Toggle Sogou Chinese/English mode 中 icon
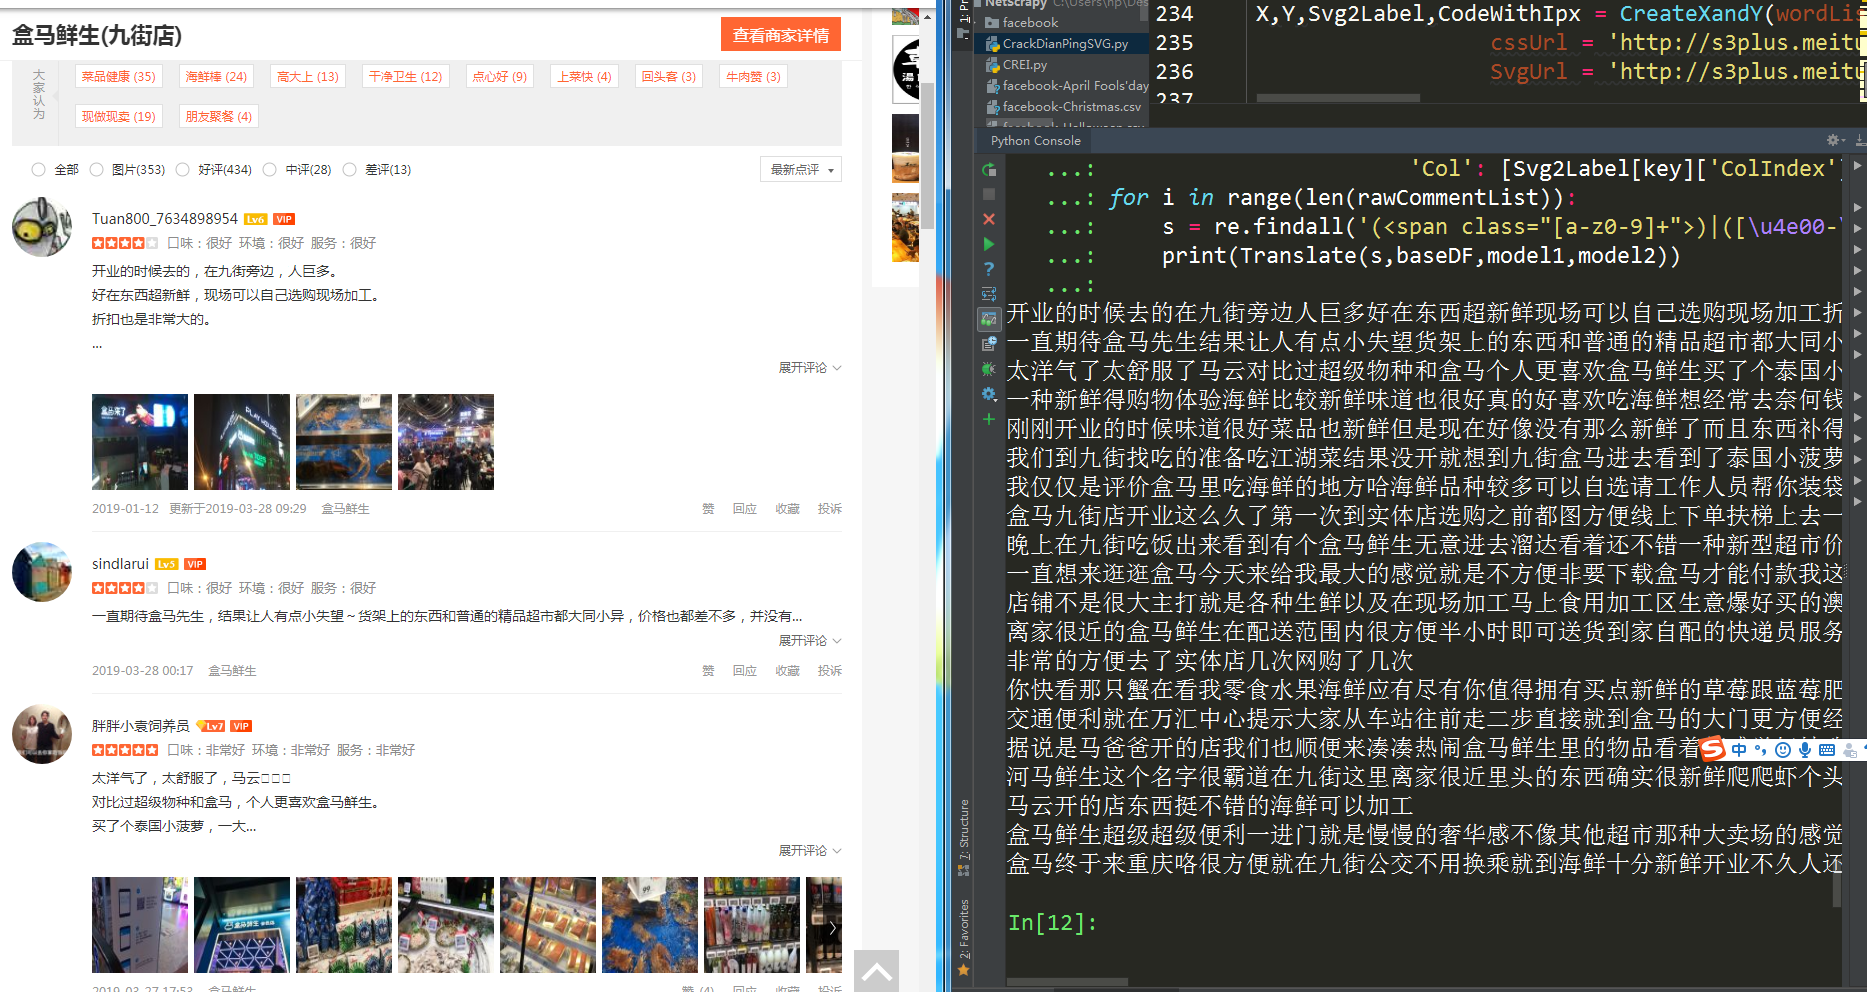1867x992 pixels. 1739,749
